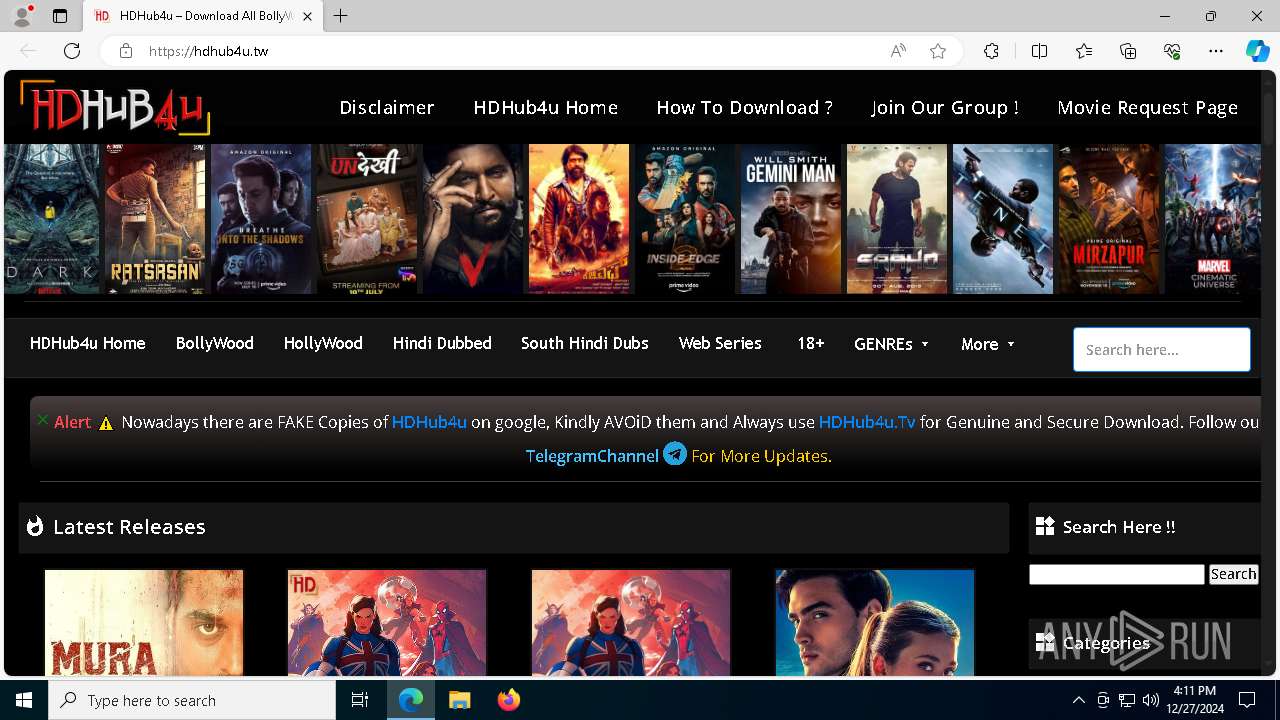1280x720 pixels.
Task: Select HollyWood category in nav bar
Action: [323, 343]
